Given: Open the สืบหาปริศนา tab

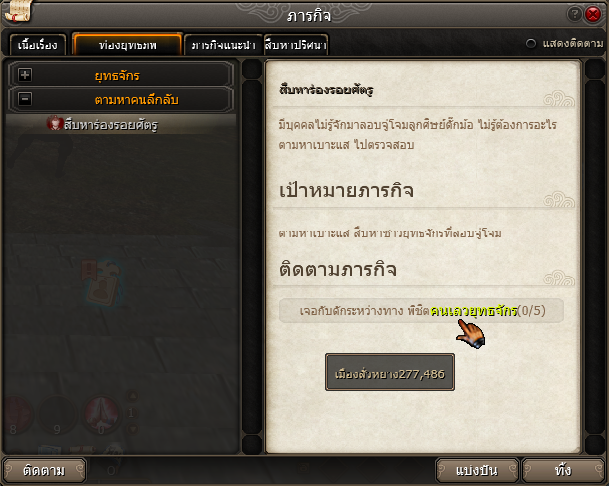Looking at the screenshot, I should (x=296, y=45).
